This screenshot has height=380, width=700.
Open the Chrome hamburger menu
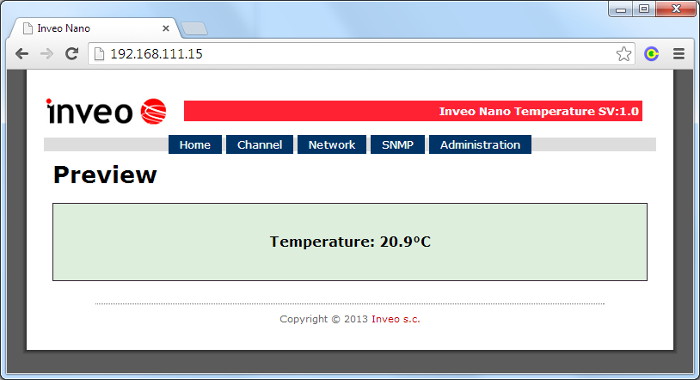point(679,54)
